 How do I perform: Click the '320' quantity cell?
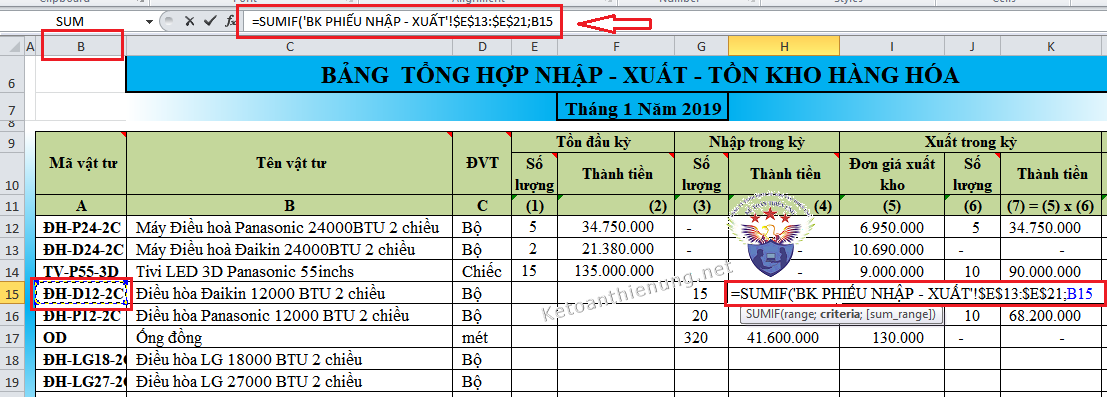pos(701,337)
